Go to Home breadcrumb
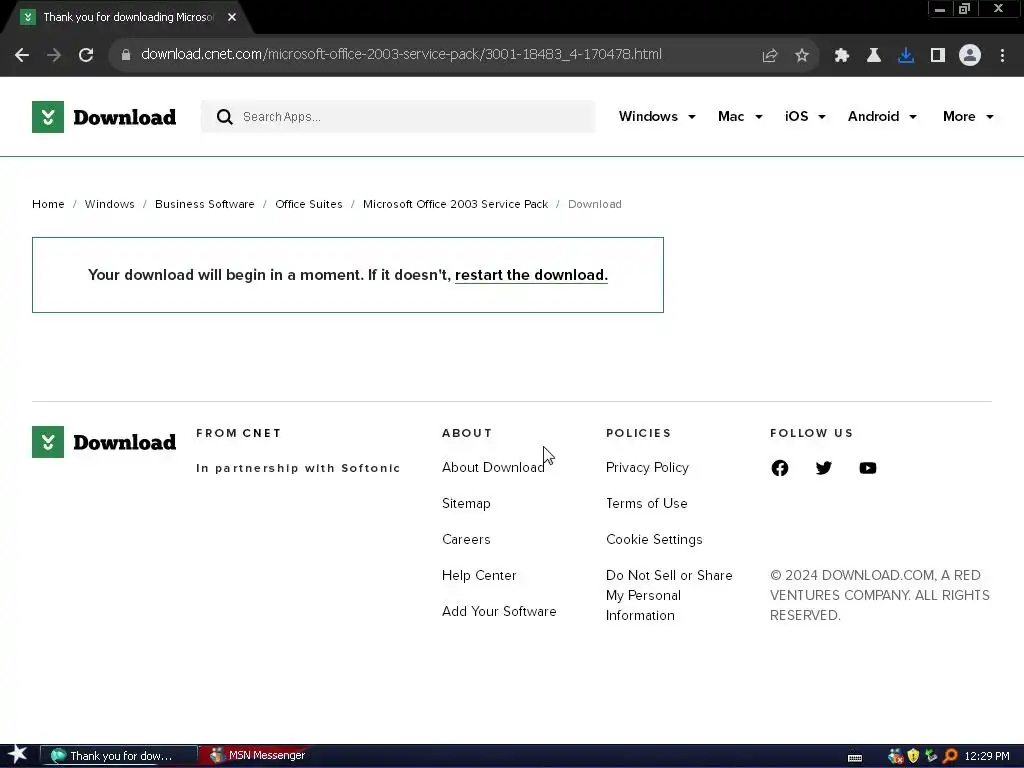 [48, 204]
